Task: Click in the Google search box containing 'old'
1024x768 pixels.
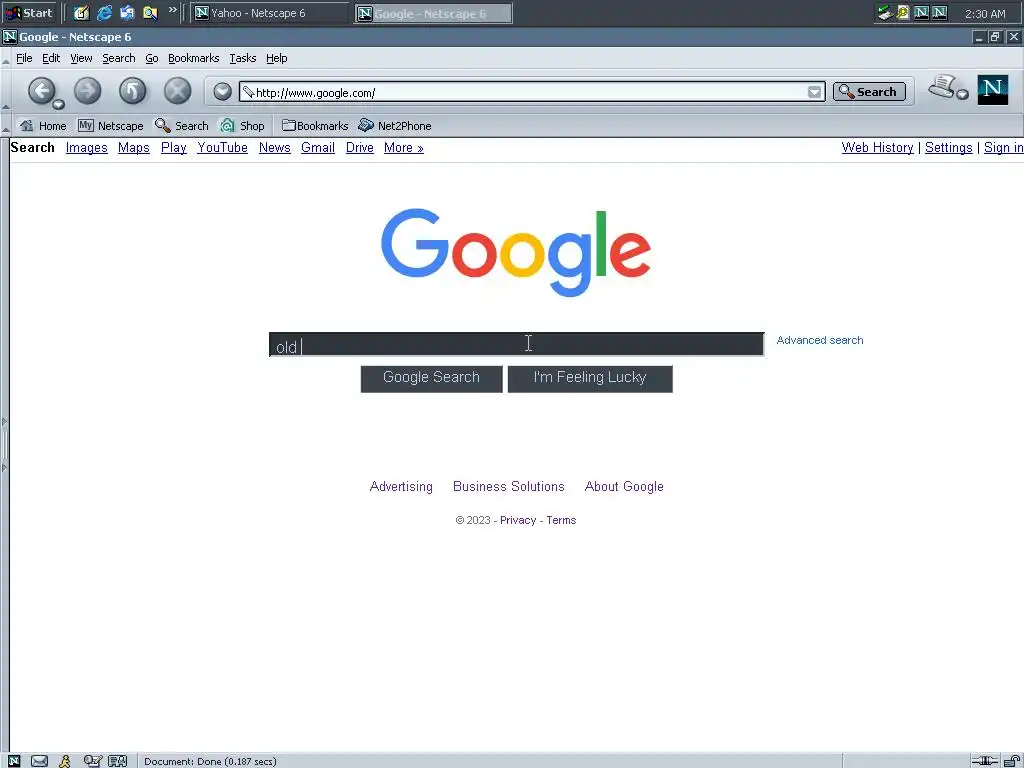Action: click(517, 344)
